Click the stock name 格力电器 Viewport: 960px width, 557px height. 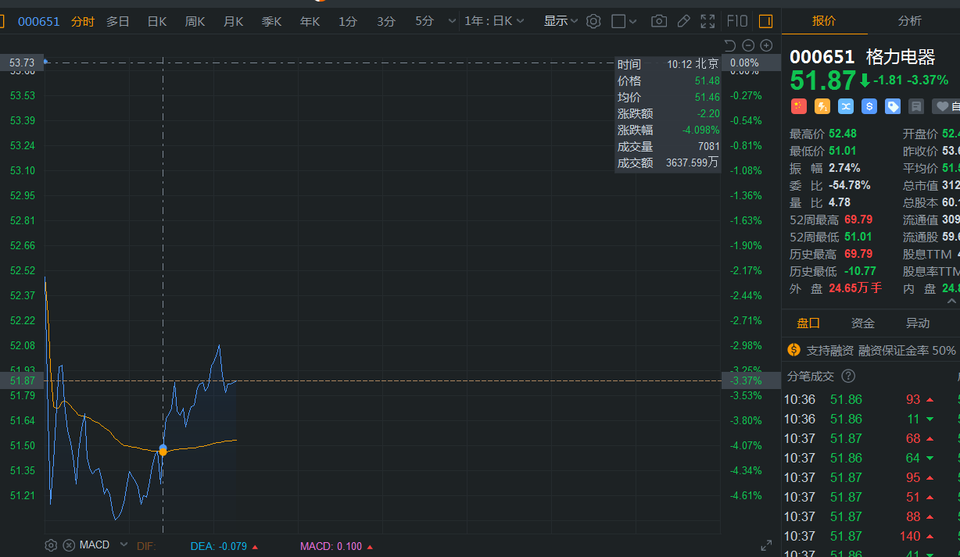(x=901, y=57)
